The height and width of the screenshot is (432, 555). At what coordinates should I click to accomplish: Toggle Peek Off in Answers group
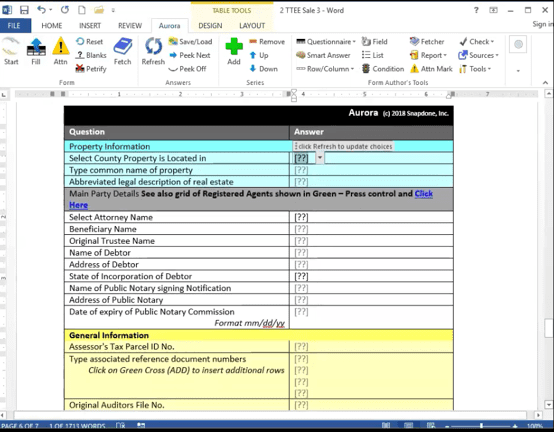pyautogui.click(x=187, y=69)
